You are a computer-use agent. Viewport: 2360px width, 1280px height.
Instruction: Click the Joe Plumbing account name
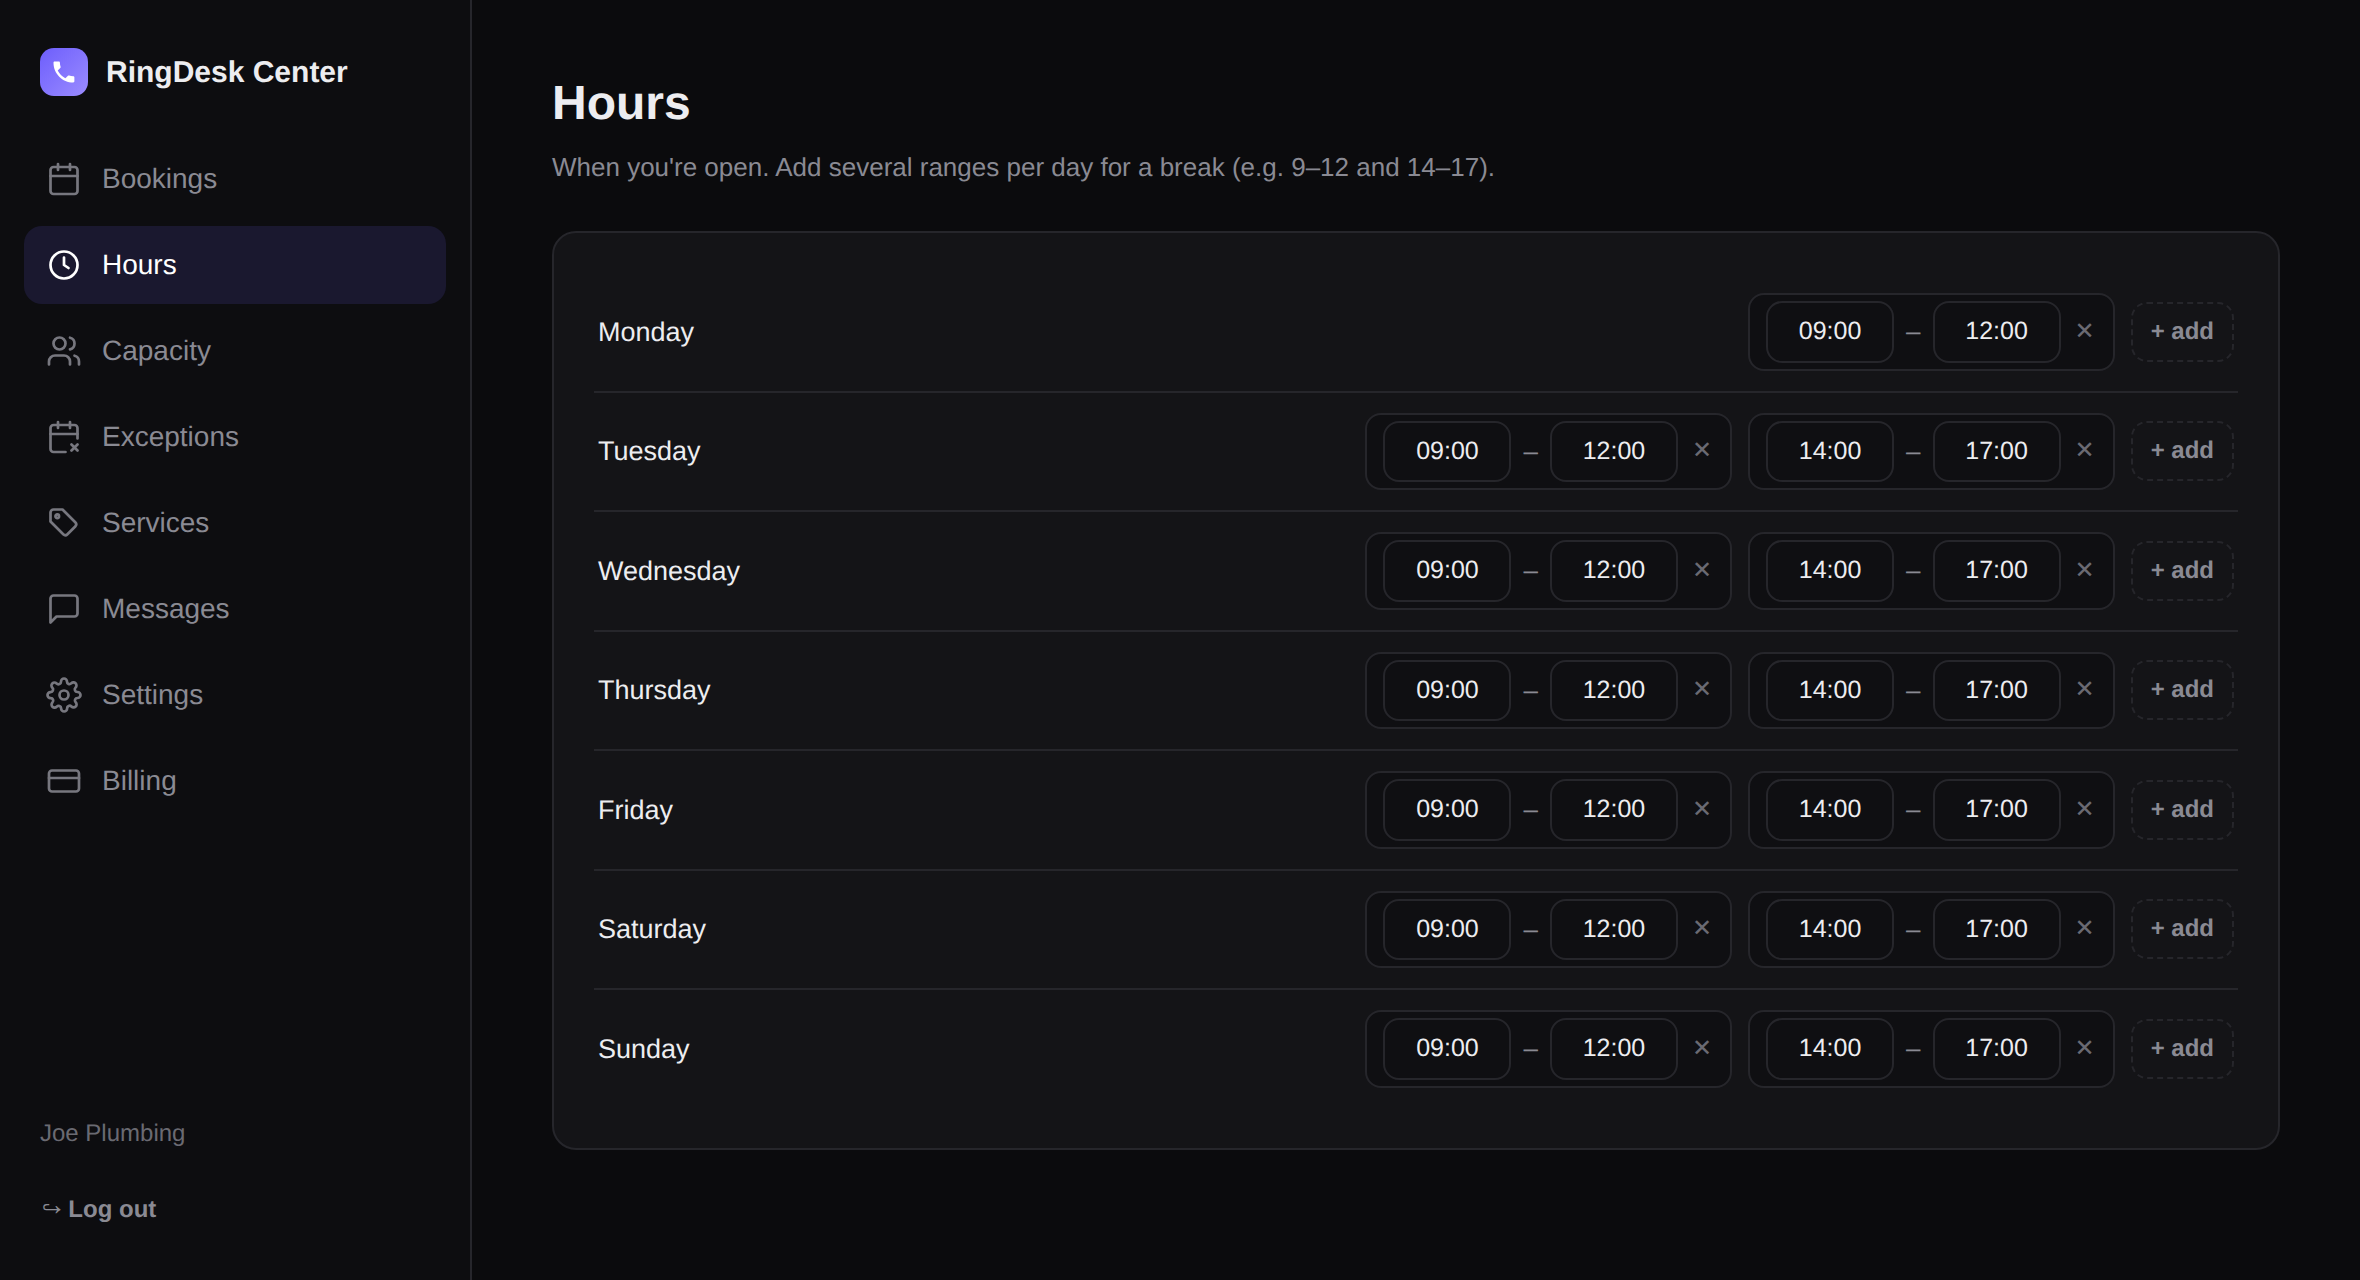[x=112, y=1133]
